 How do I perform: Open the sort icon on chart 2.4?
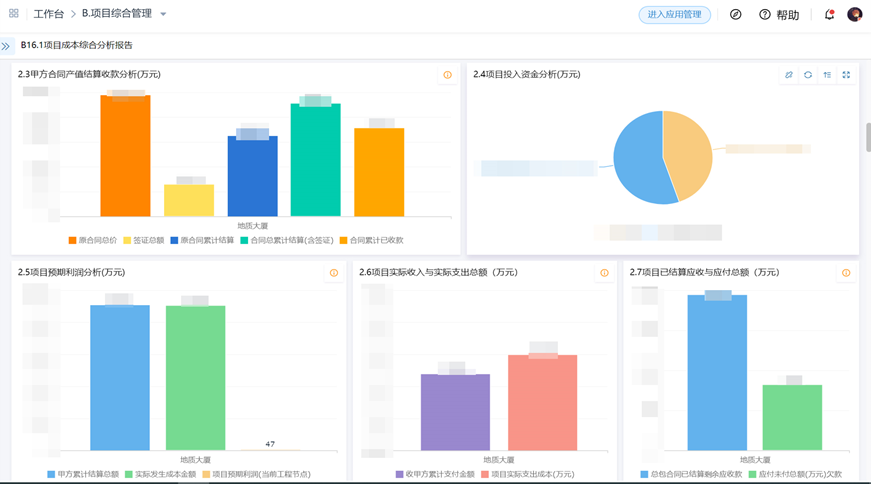coord(827,75)
